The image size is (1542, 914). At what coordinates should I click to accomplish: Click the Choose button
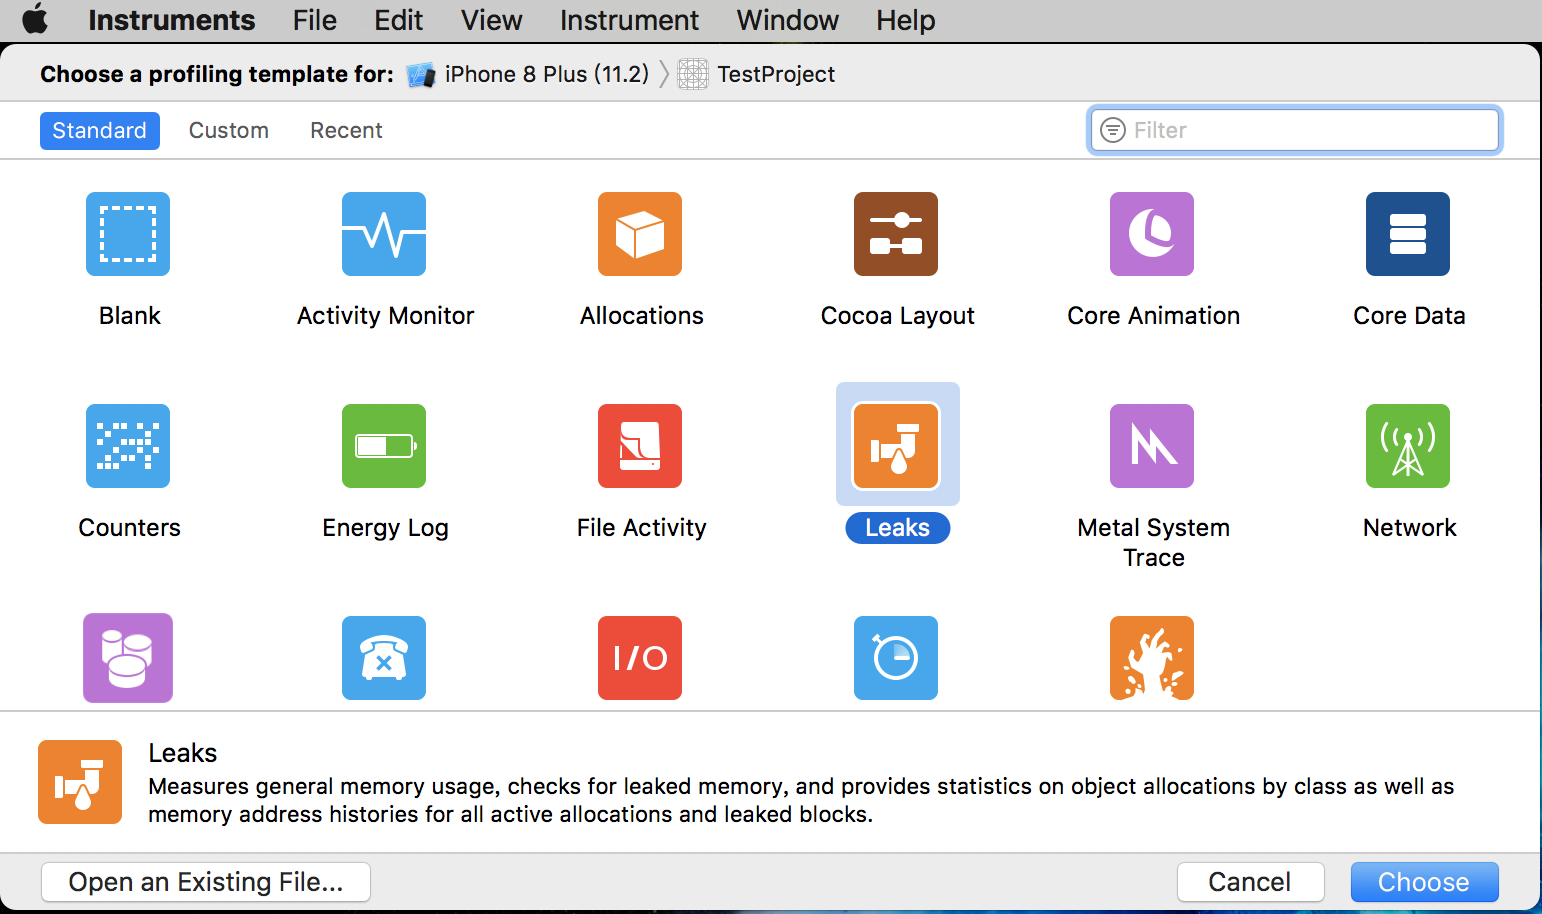point(1424,882)
